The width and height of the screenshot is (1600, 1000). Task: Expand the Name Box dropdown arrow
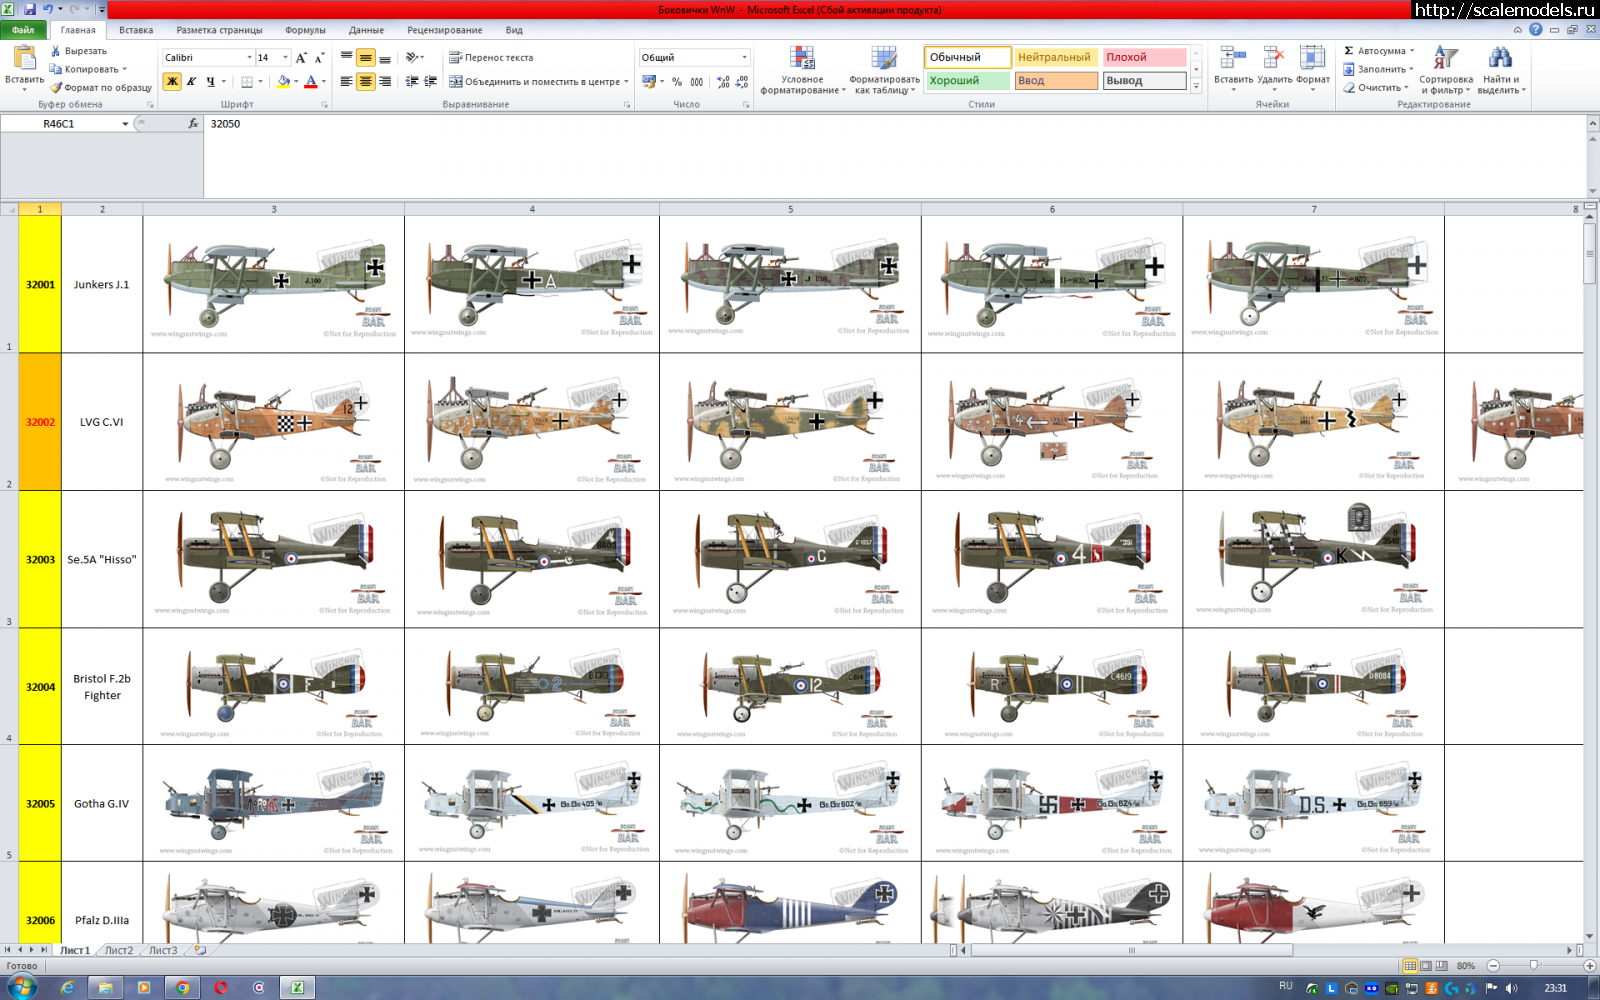coord(125,124)
